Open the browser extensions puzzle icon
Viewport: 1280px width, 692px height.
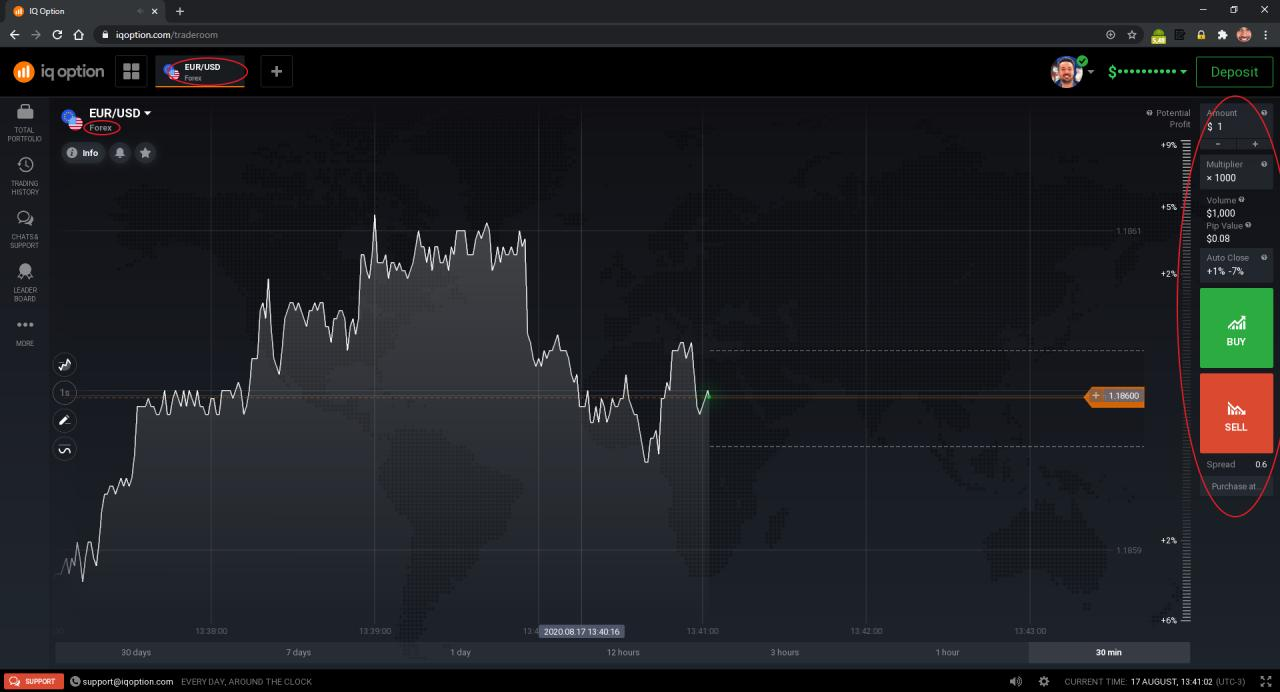1222,34
